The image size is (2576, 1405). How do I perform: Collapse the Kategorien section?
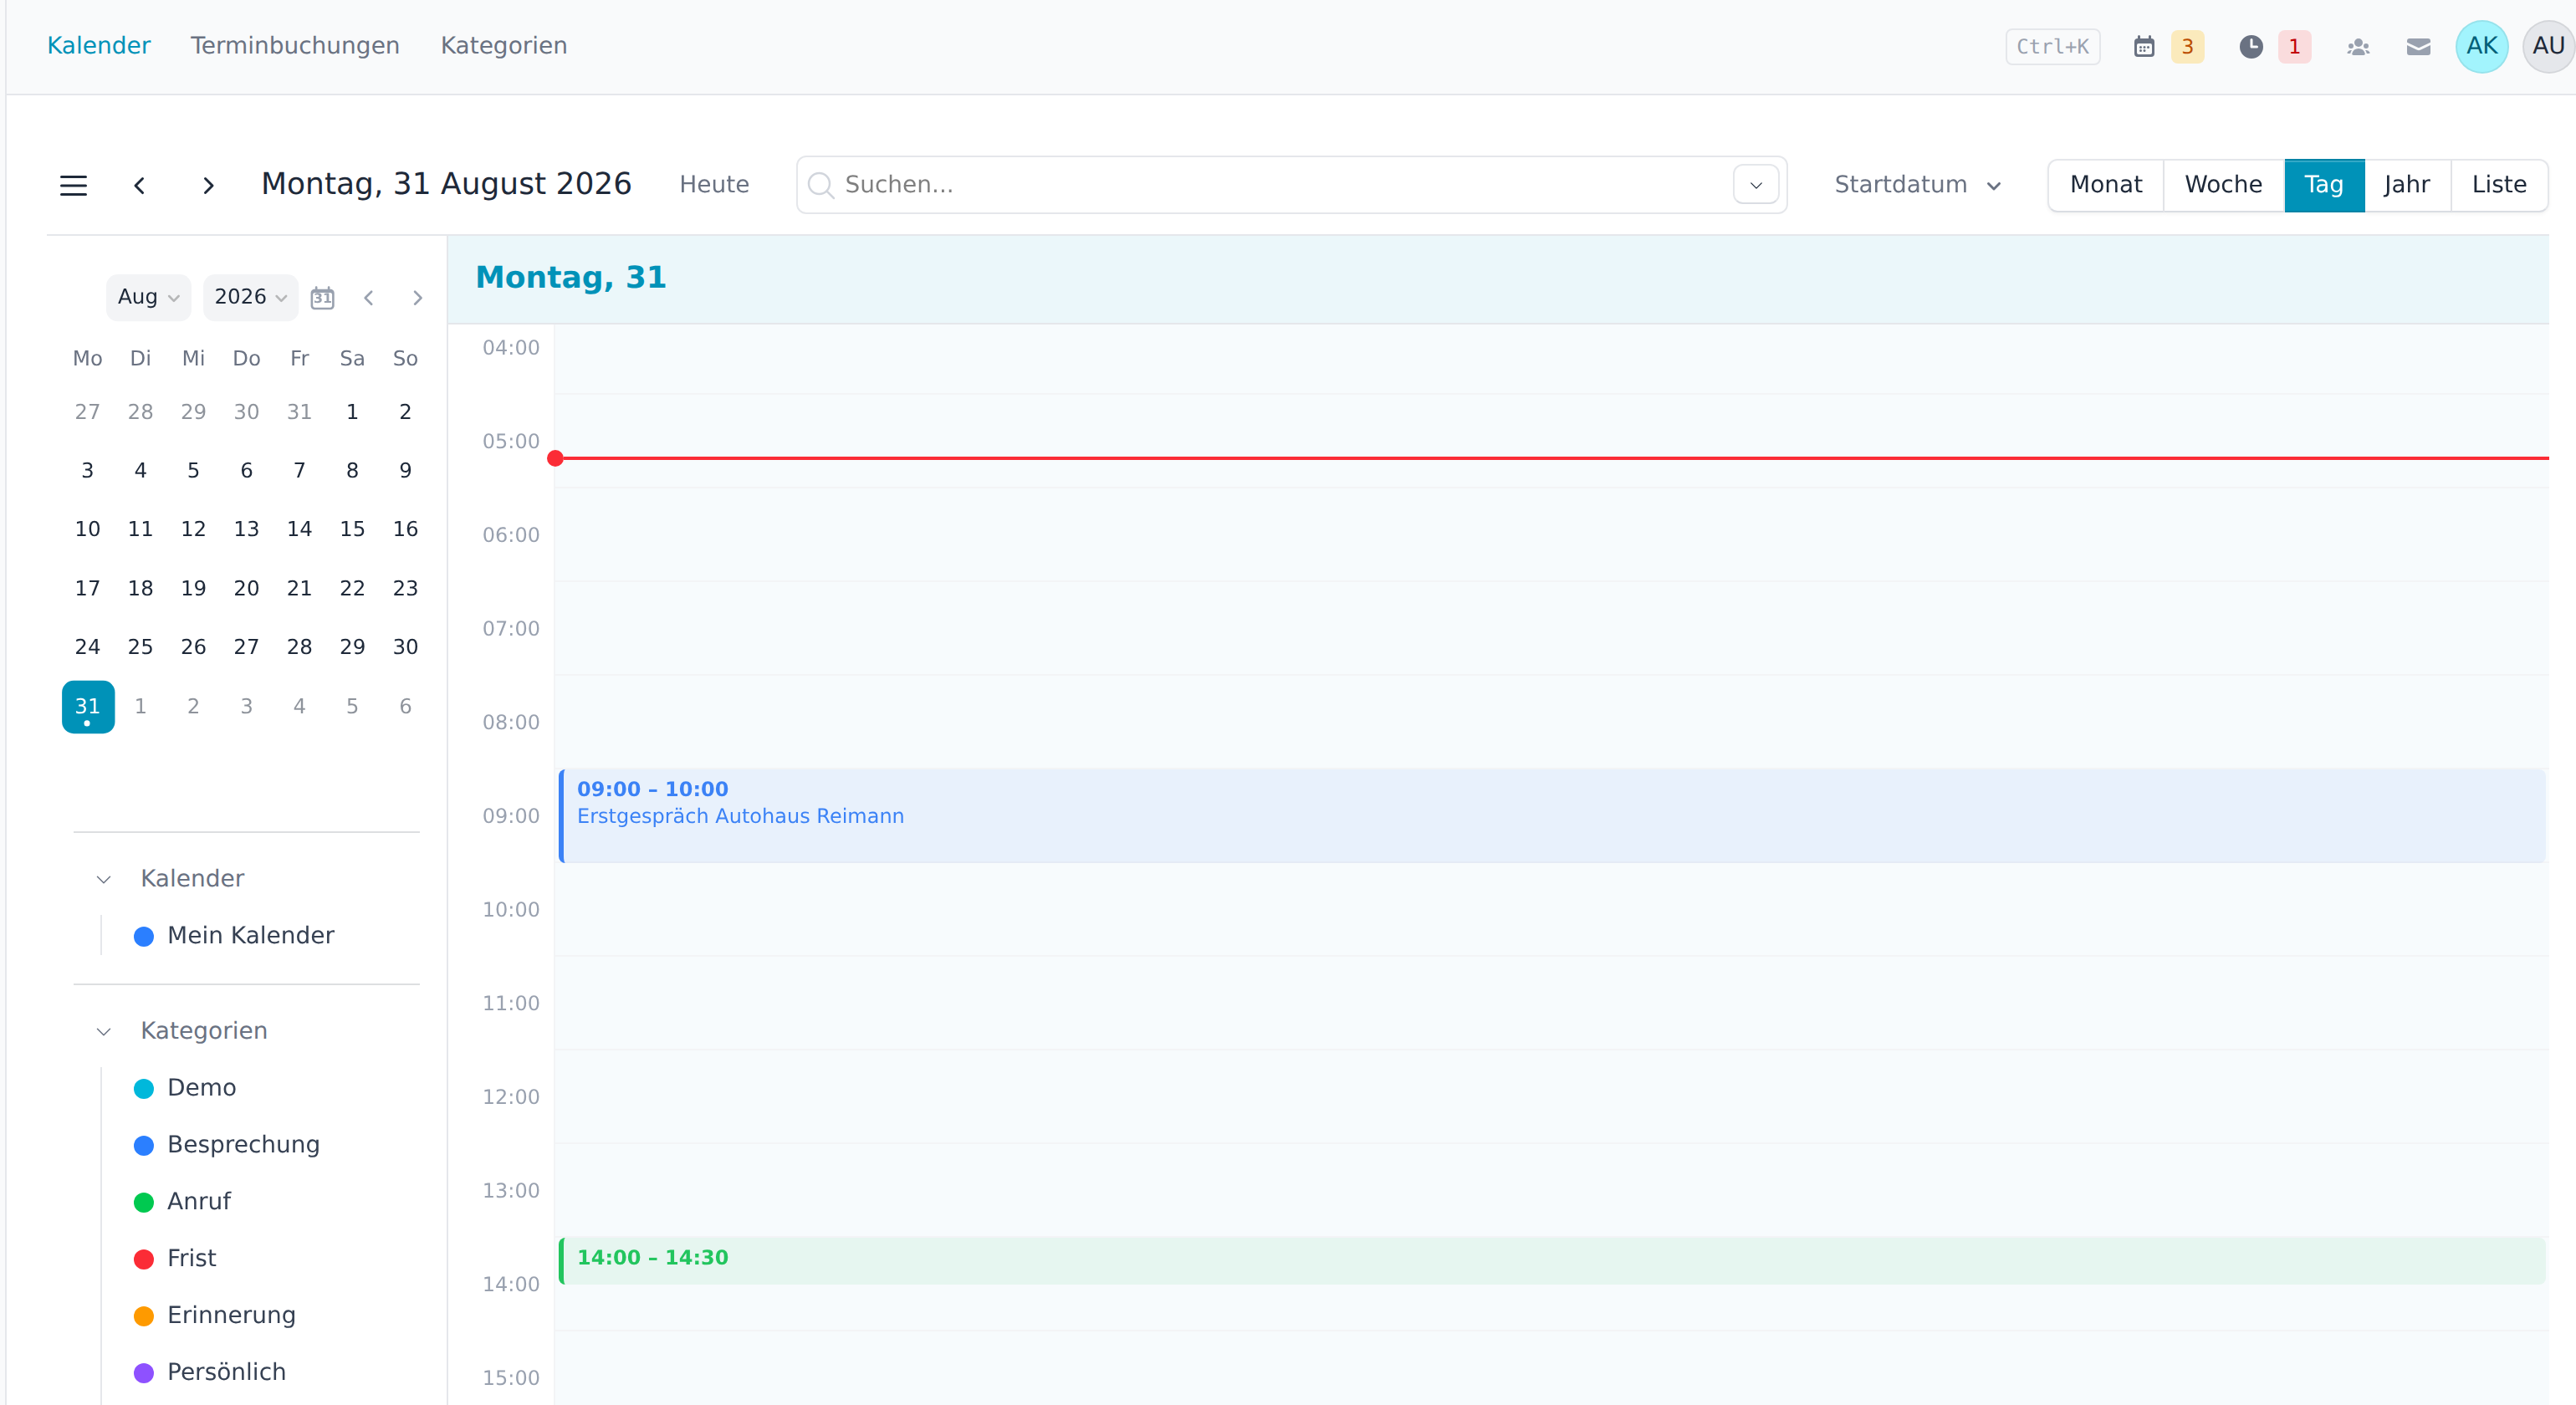coord(103,1031)
